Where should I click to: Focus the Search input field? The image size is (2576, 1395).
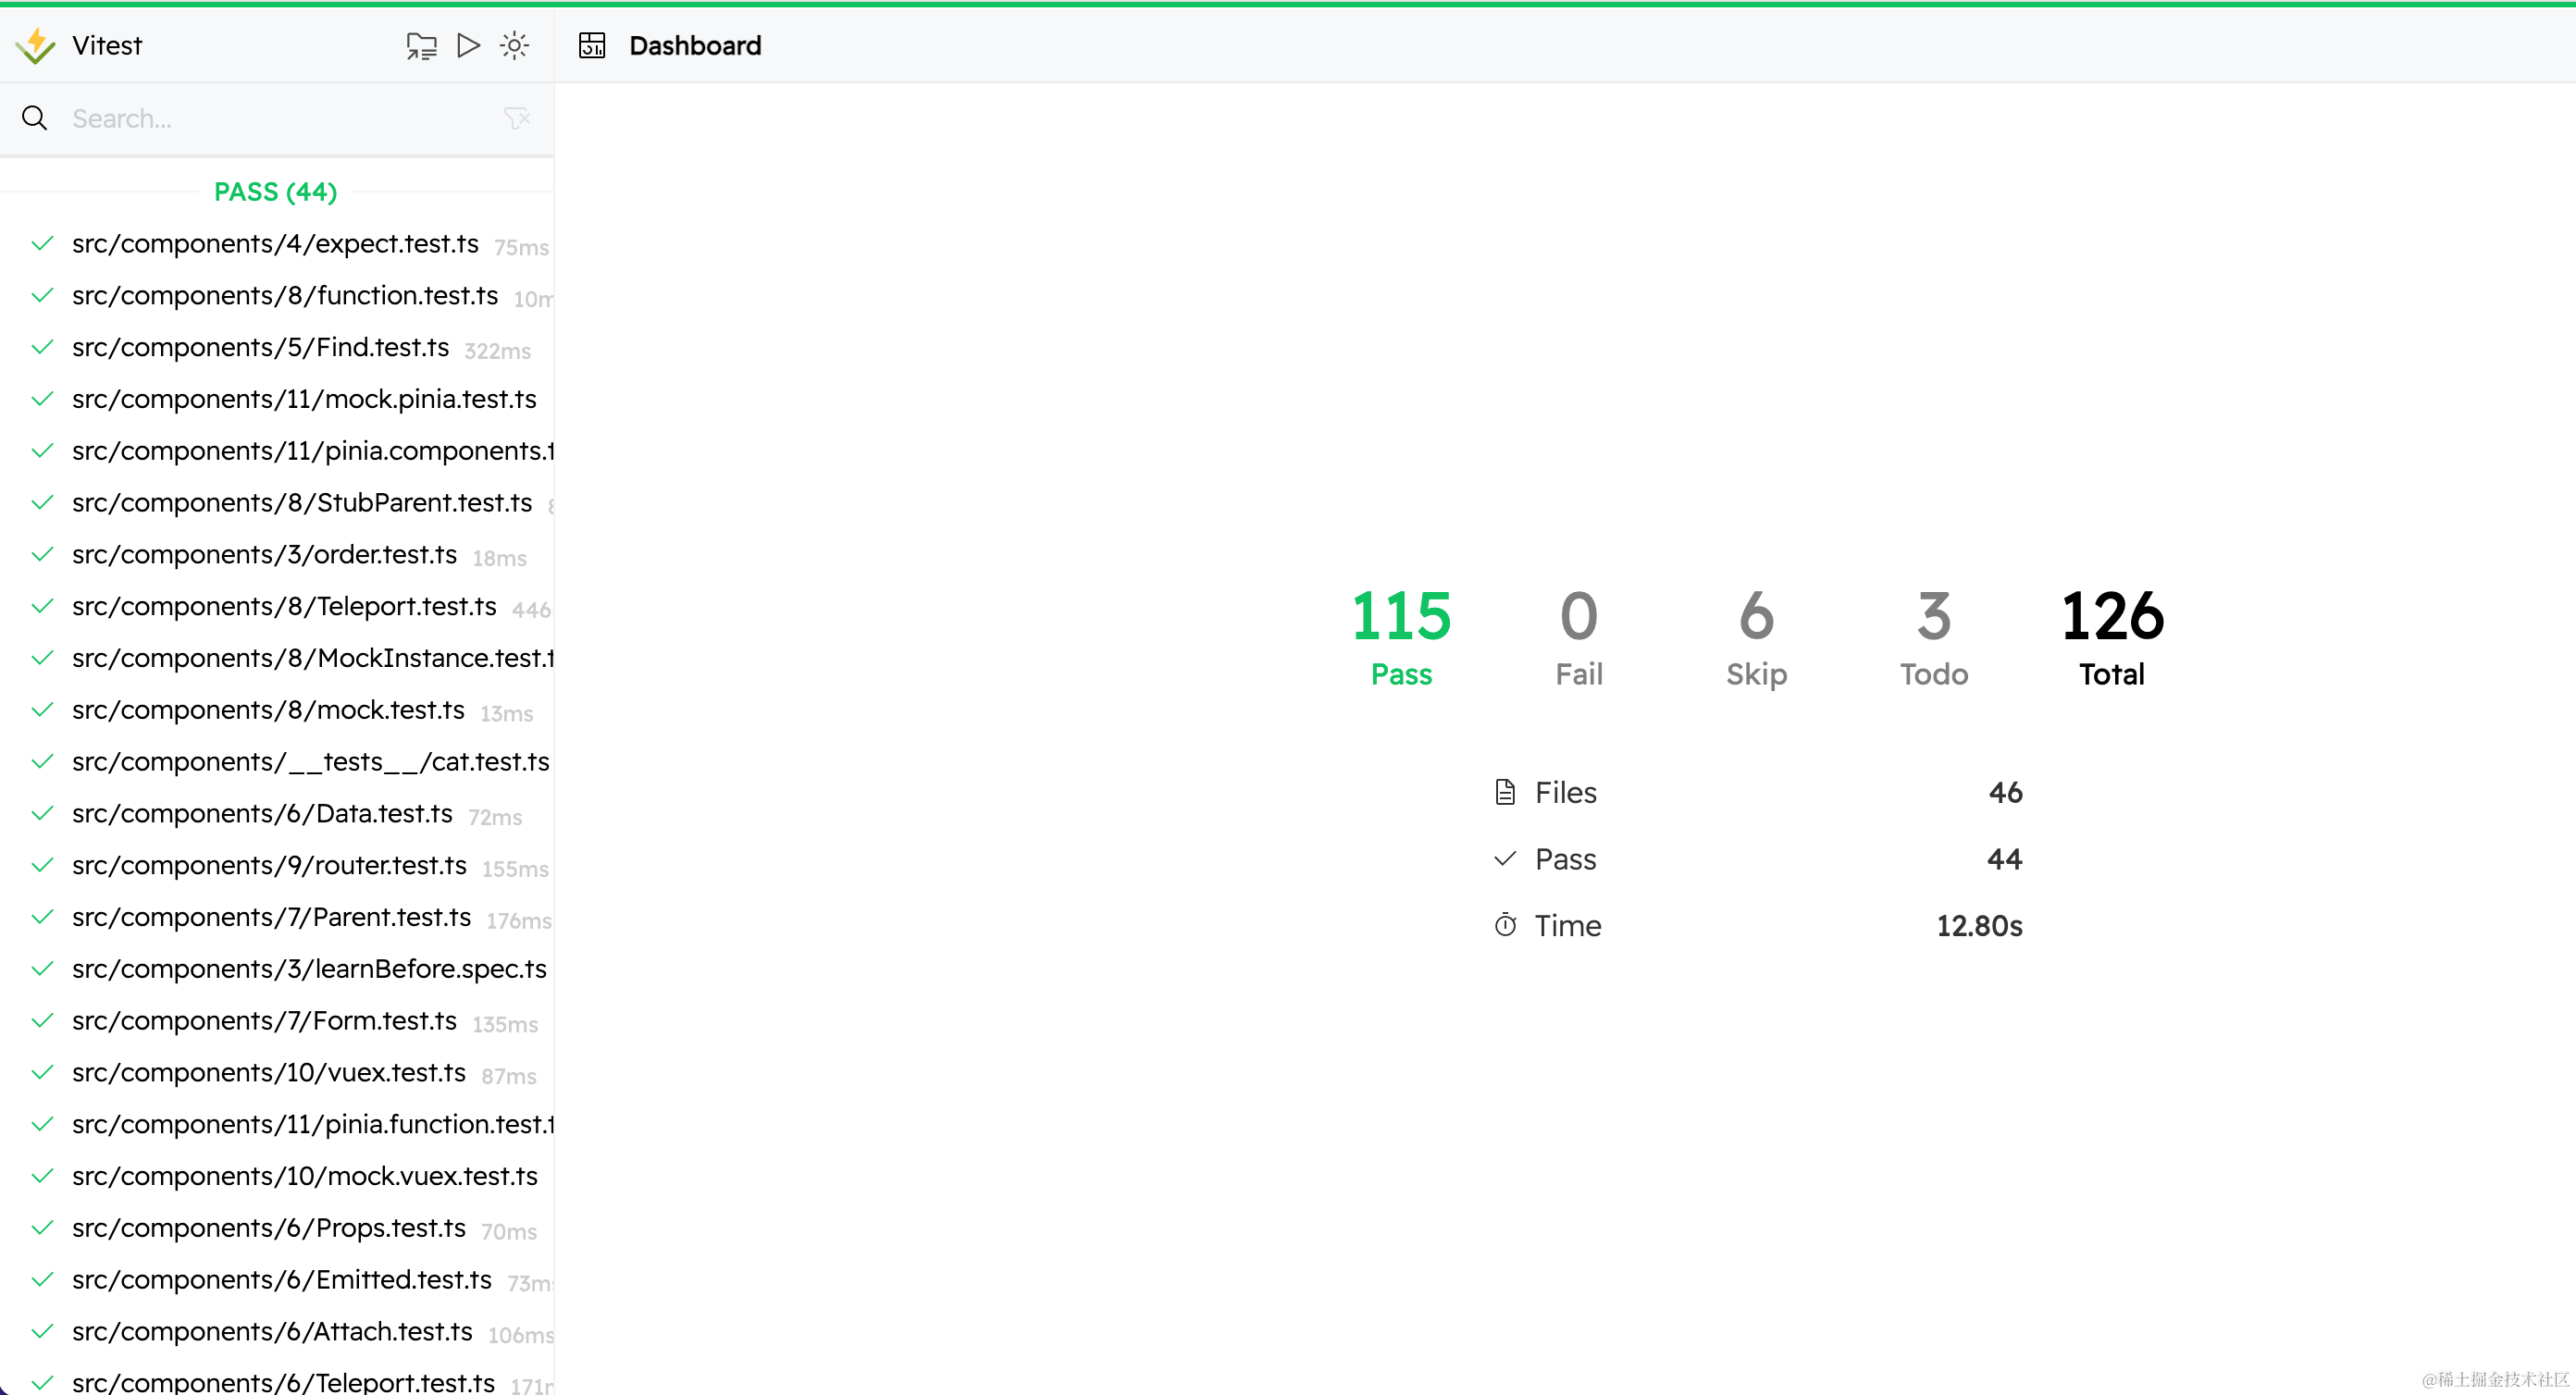click(280, 119)
